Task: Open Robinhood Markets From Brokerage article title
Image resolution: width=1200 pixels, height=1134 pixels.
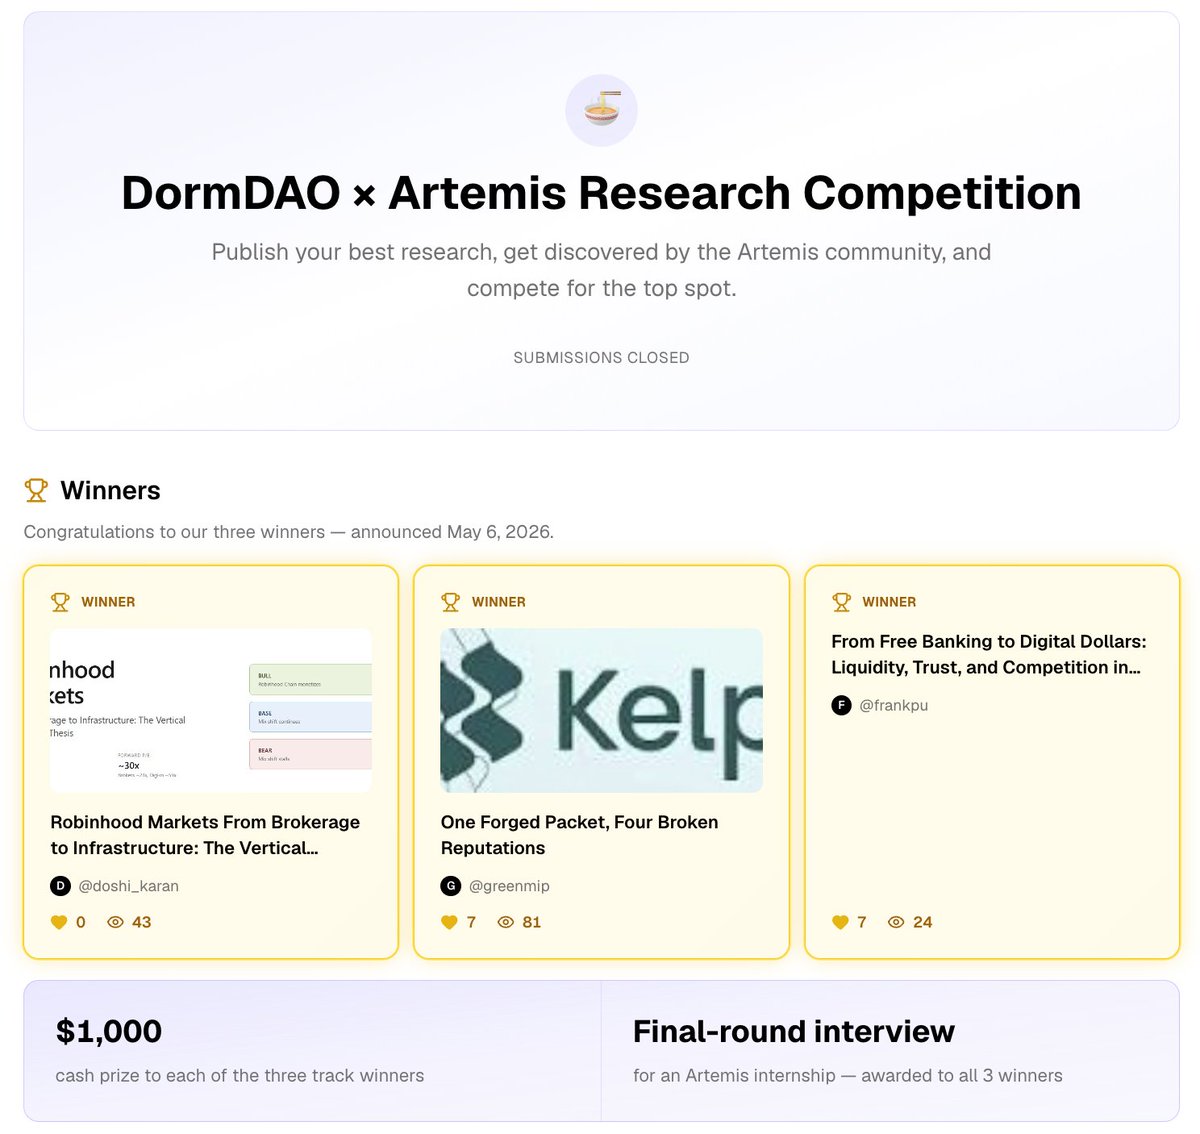Action: [x=205, y=835]
